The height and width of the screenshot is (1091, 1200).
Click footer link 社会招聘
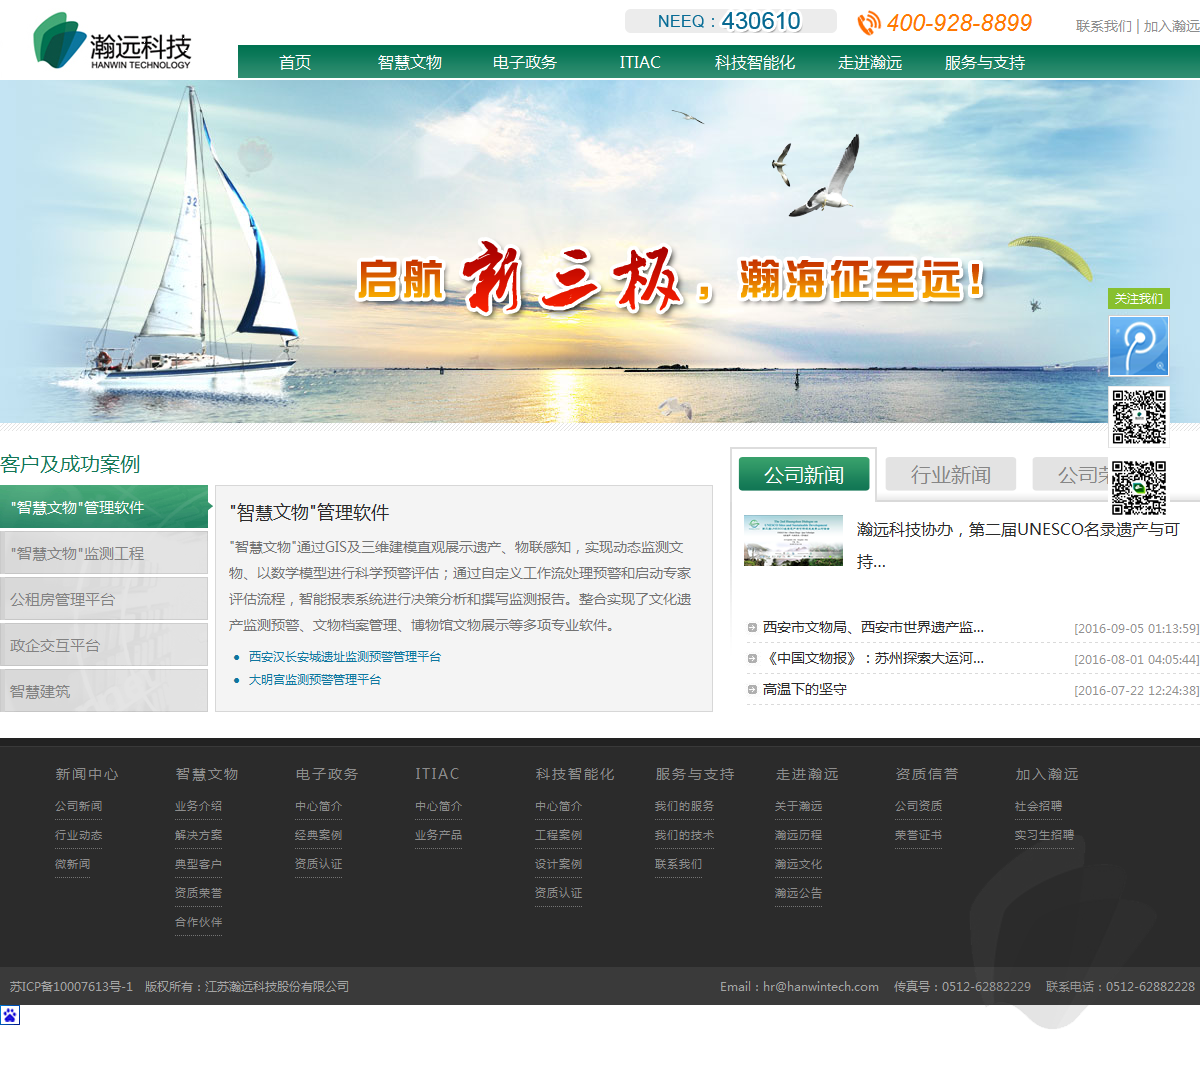click(1038, 806)
